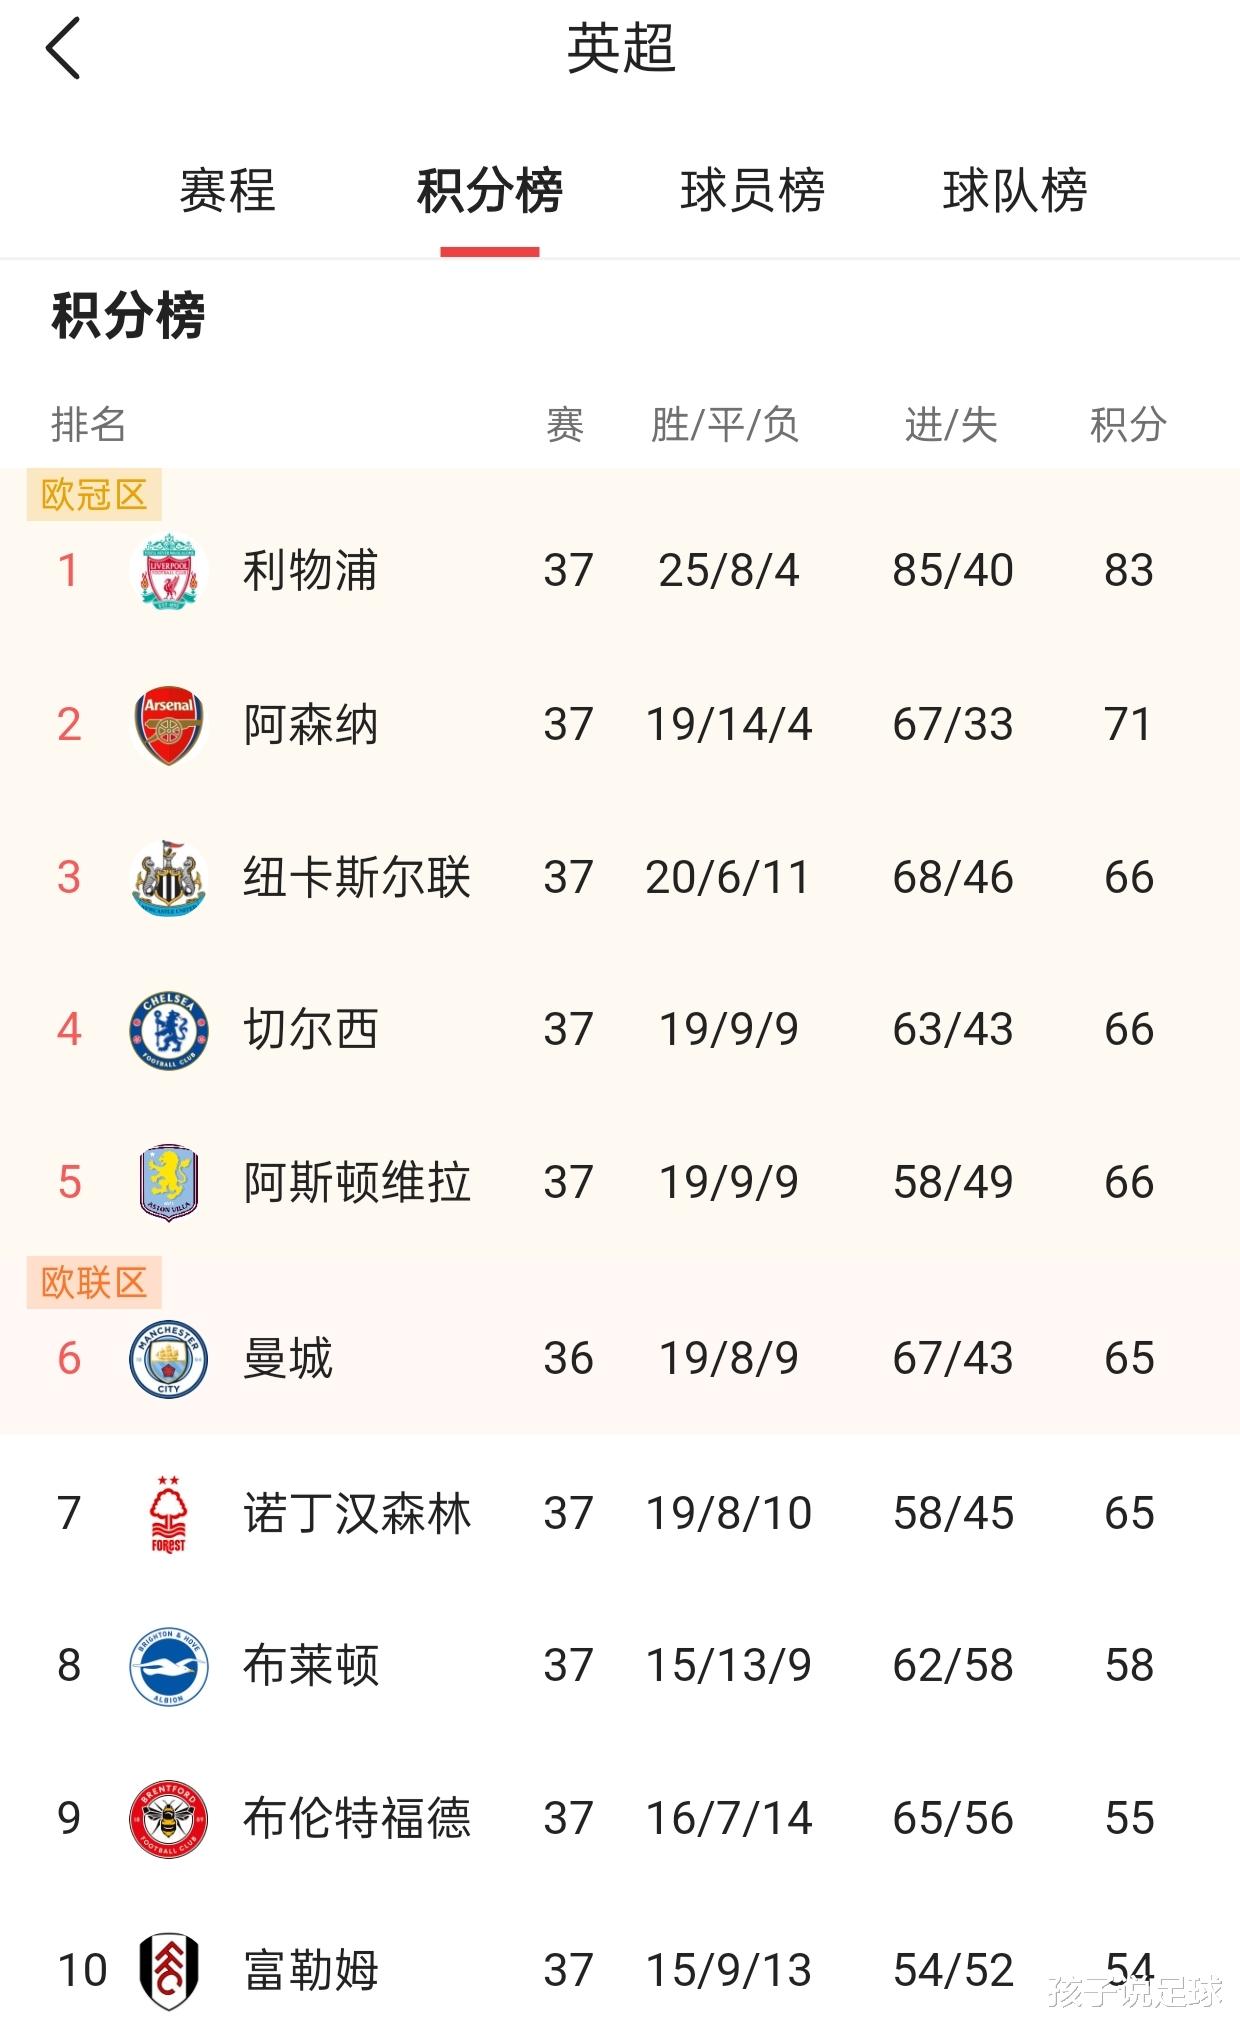Select the Brentford bee crest
This screenshot has height=2032, width=1240.
pos(169,1819)
